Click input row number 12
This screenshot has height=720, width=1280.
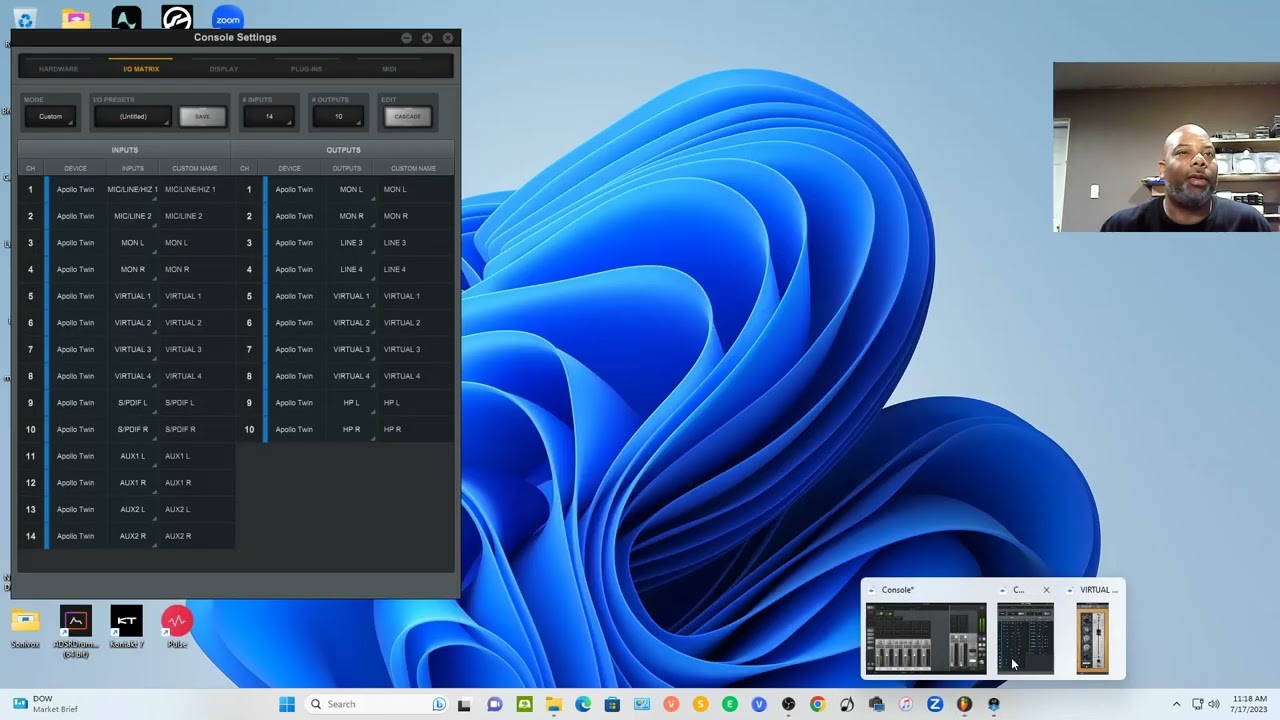[x=31, y=483]
